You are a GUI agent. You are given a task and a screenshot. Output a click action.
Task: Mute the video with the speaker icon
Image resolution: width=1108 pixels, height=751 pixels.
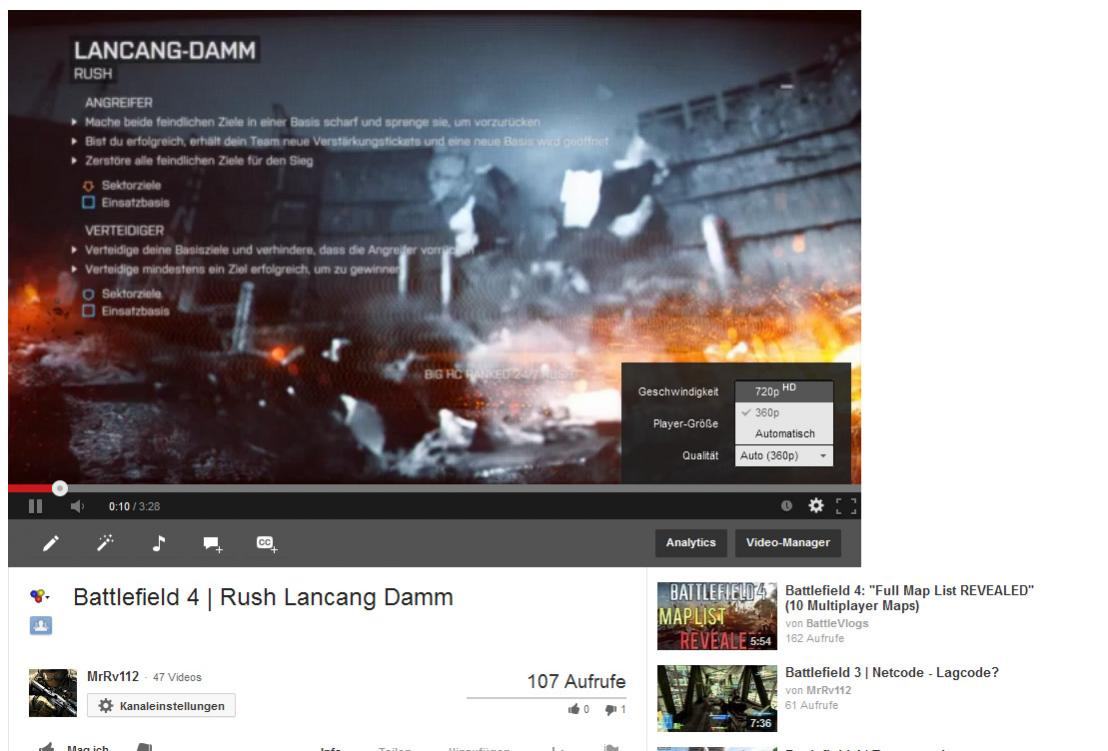78,506
